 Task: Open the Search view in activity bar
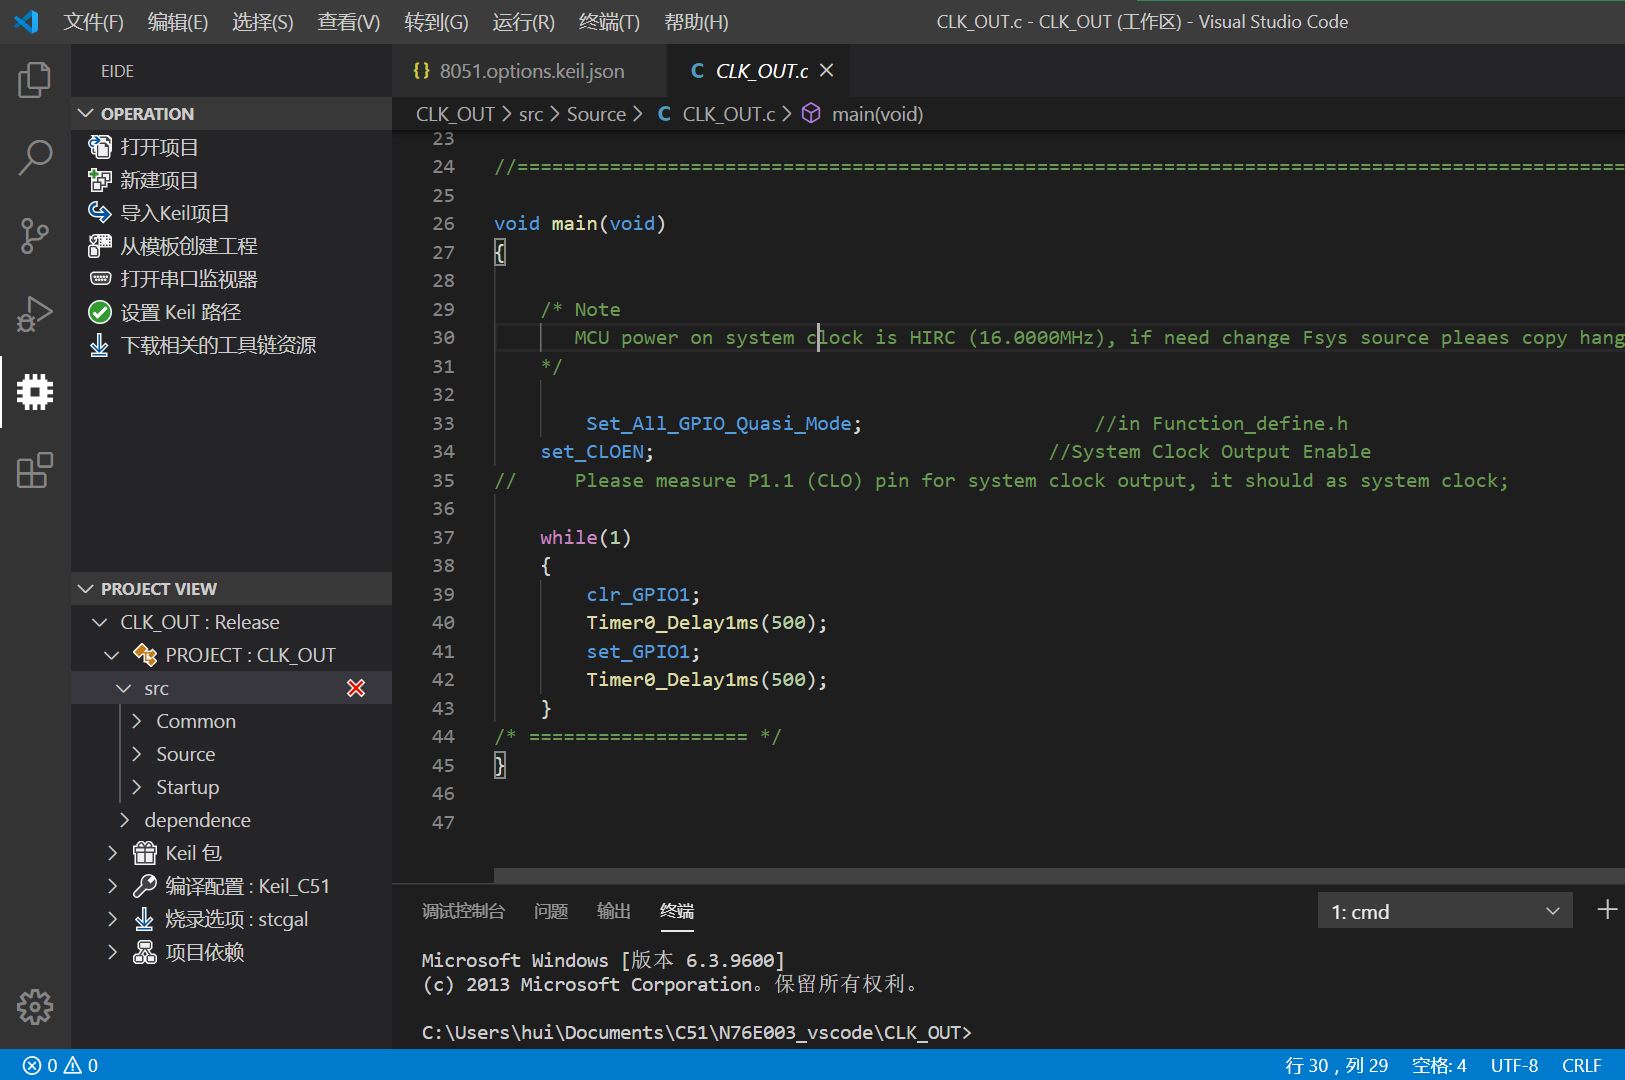point(35,158)
